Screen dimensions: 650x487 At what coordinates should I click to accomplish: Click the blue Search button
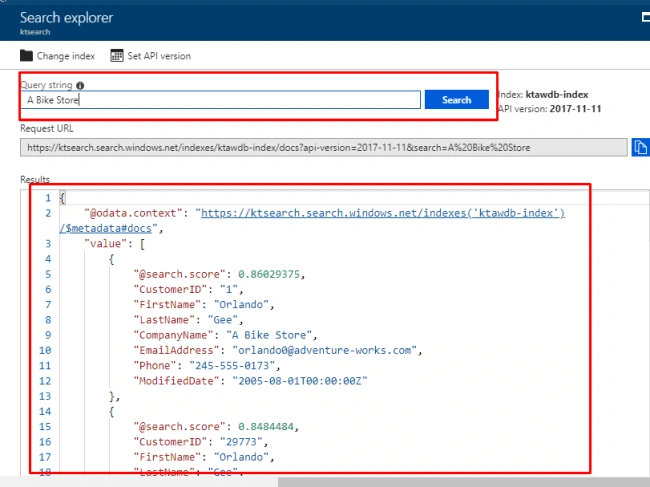point(456,99)
